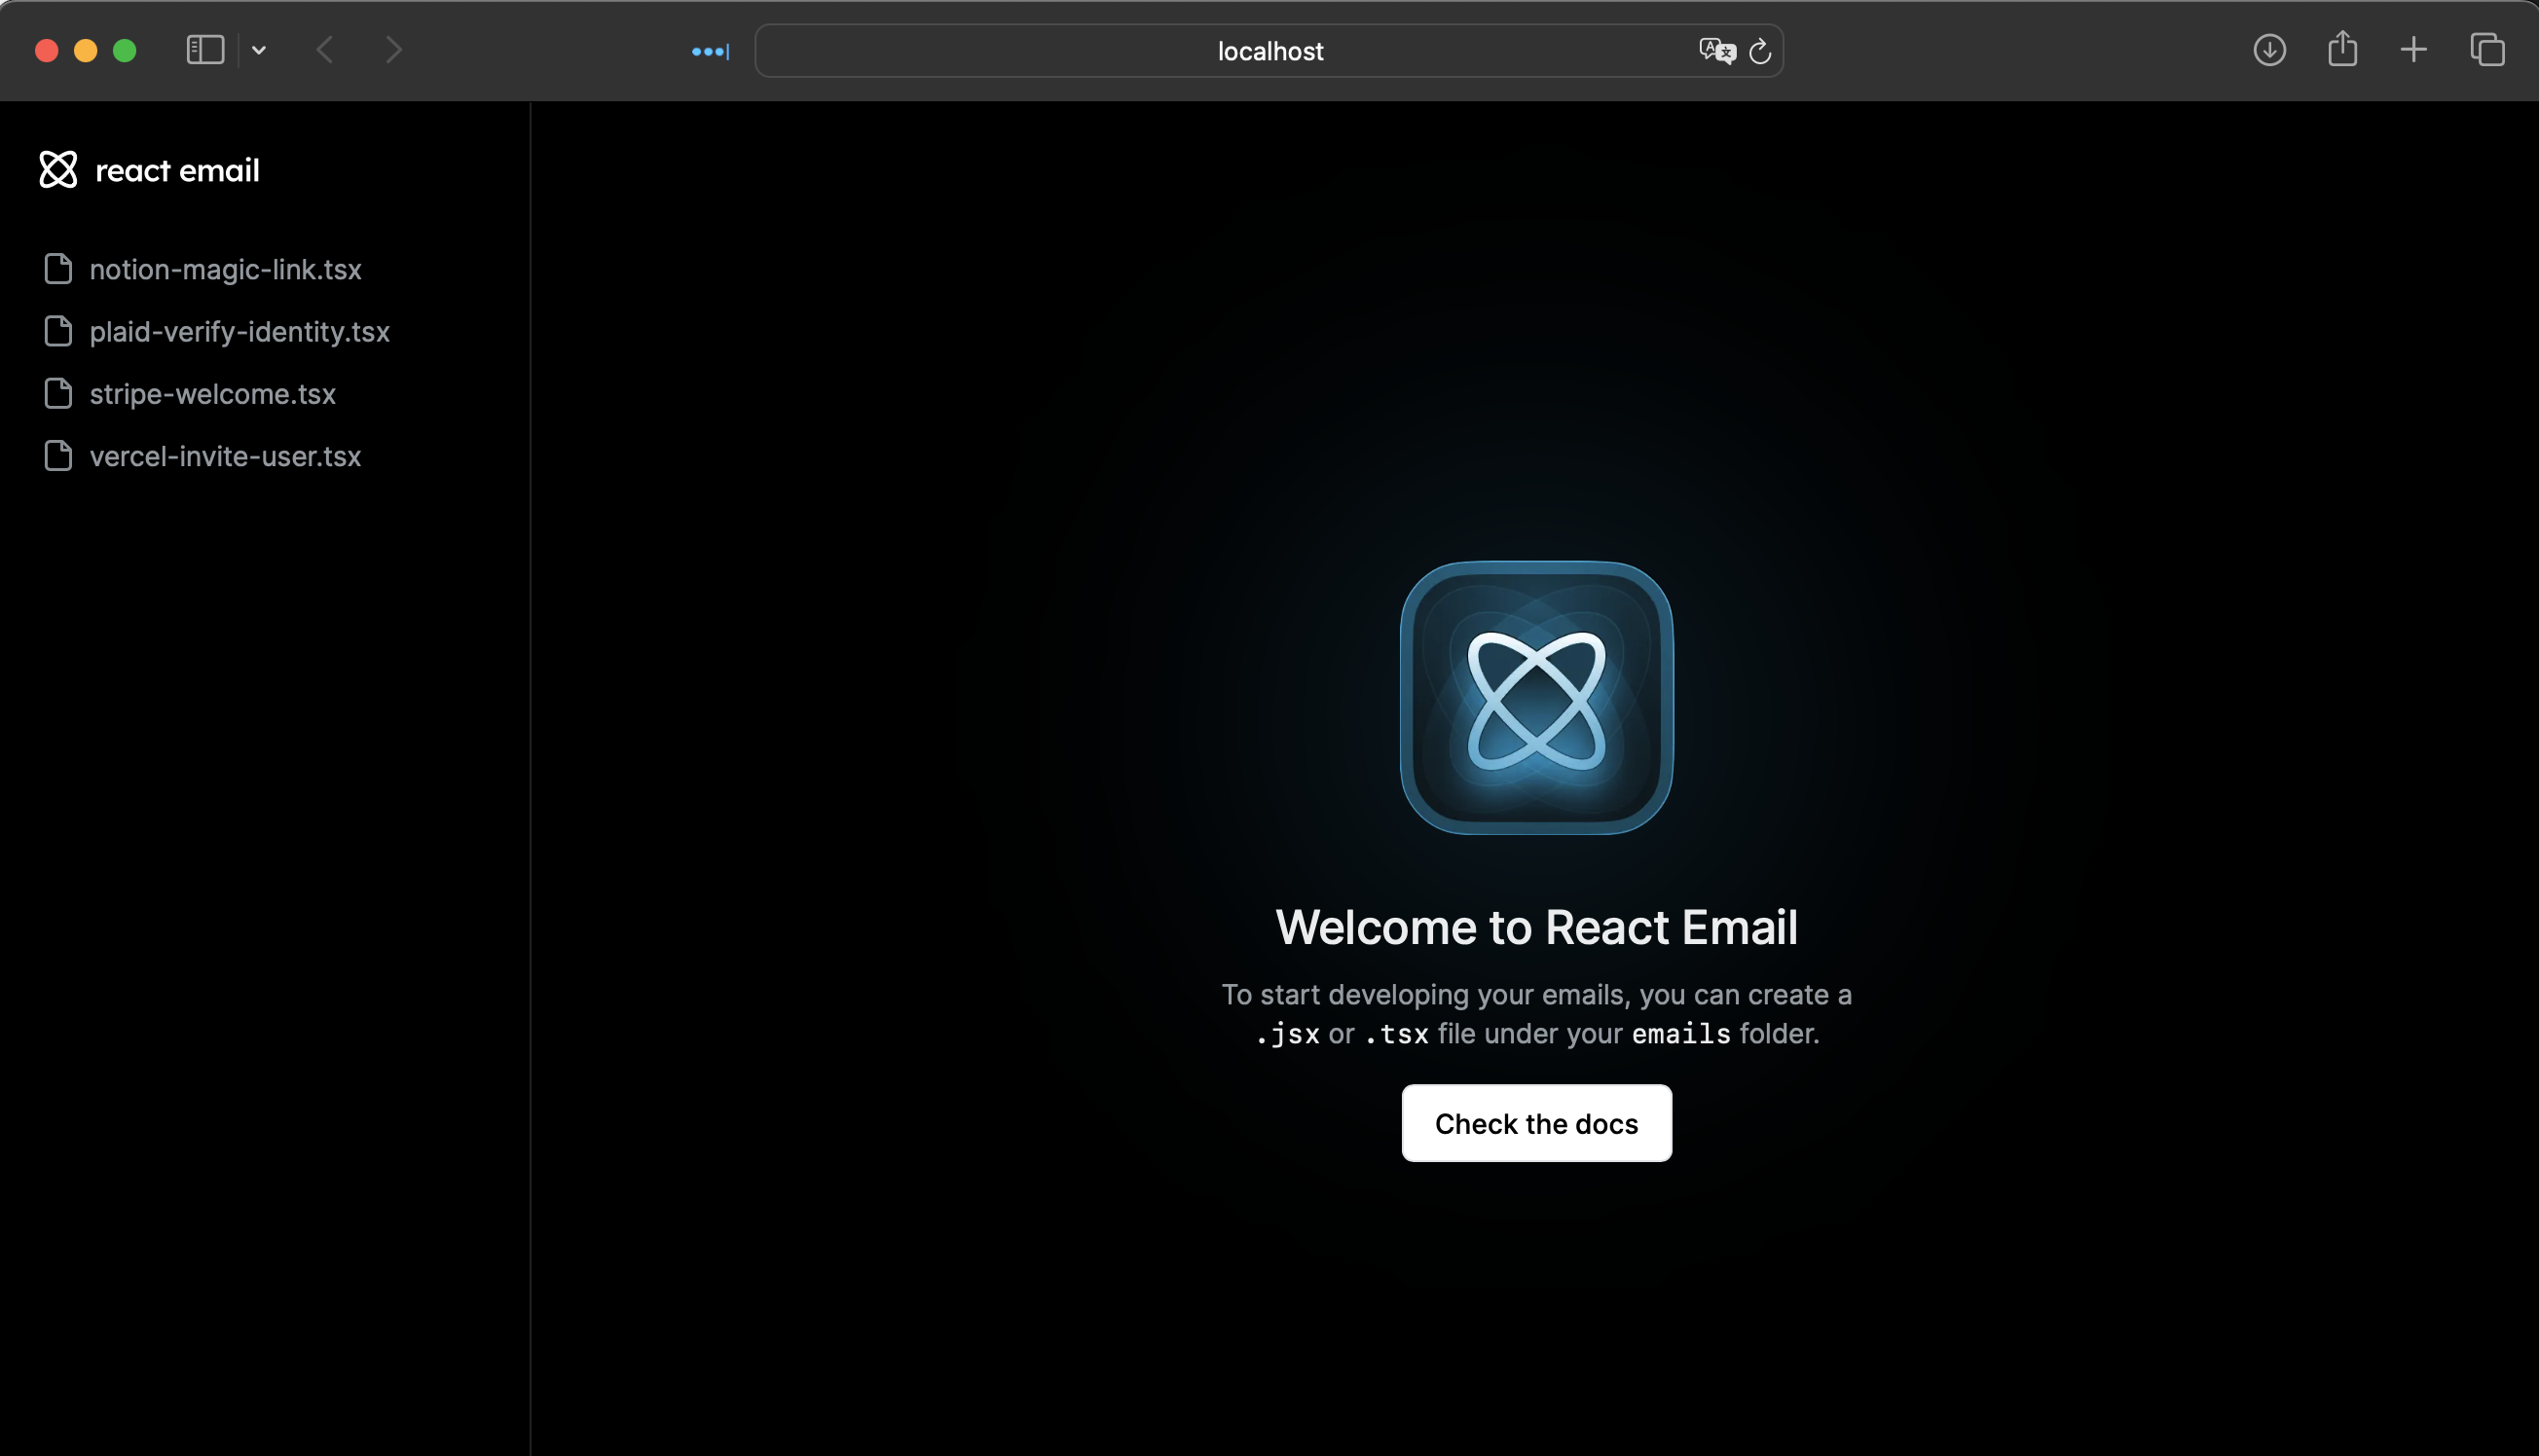The height and width of the screenshot is (1456, 2539).
Task: Click the red close window button
Action: [x=46, y=50]
